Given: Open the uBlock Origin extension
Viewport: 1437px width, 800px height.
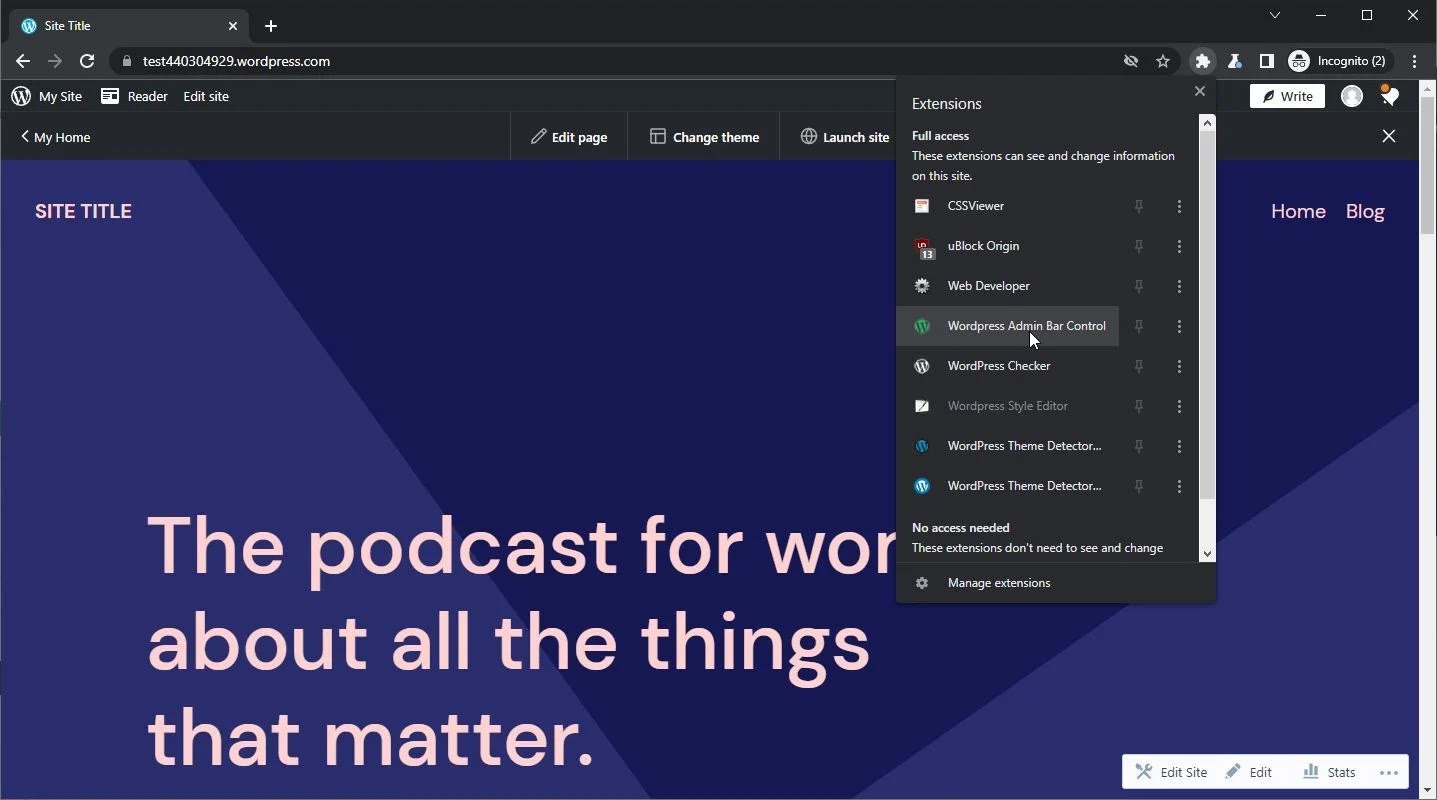Looking at the screenshot, I should click(1007, 246).
